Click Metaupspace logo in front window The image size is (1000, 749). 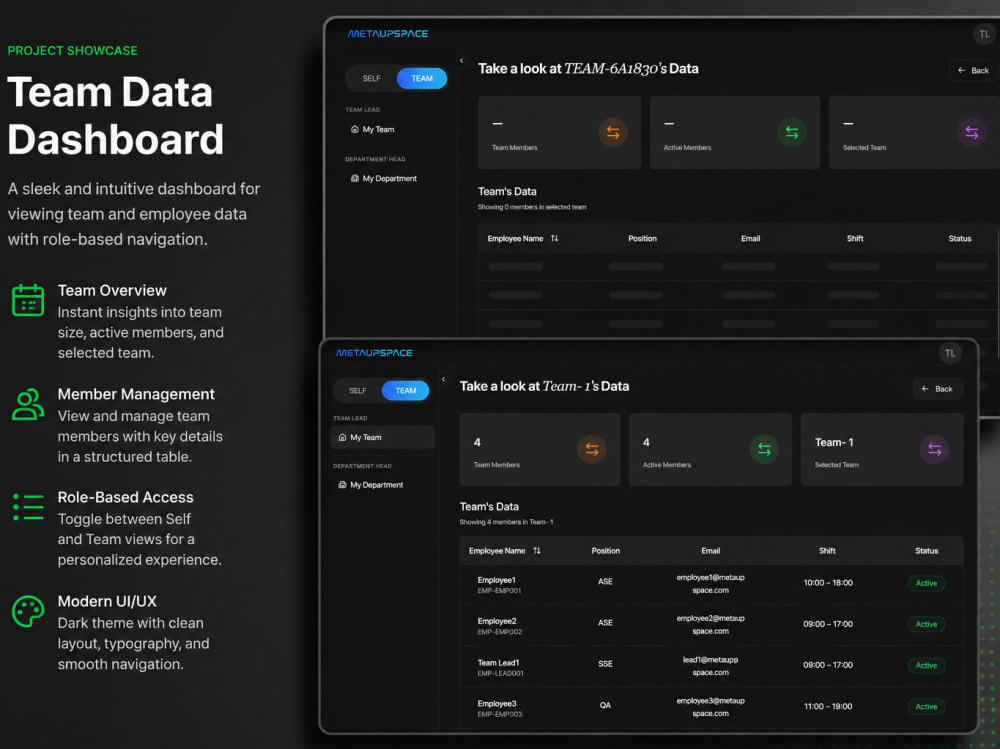coord(374,353)
